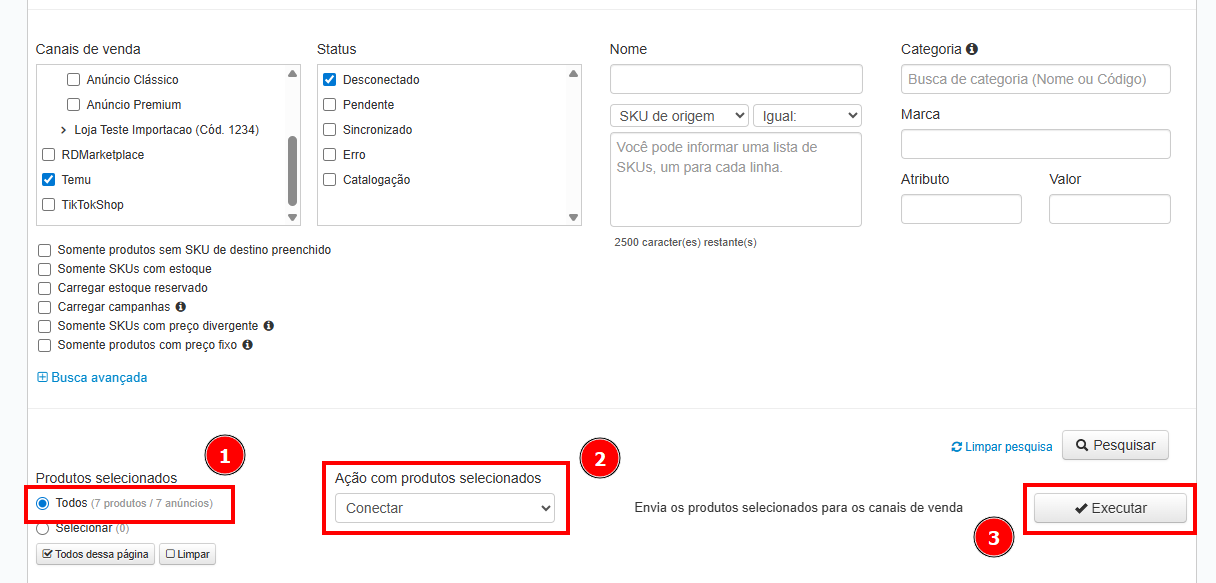Click the info icon next to Categoria
The width and height of the screenshot is (1216, 583).
[x=972, y=49]
